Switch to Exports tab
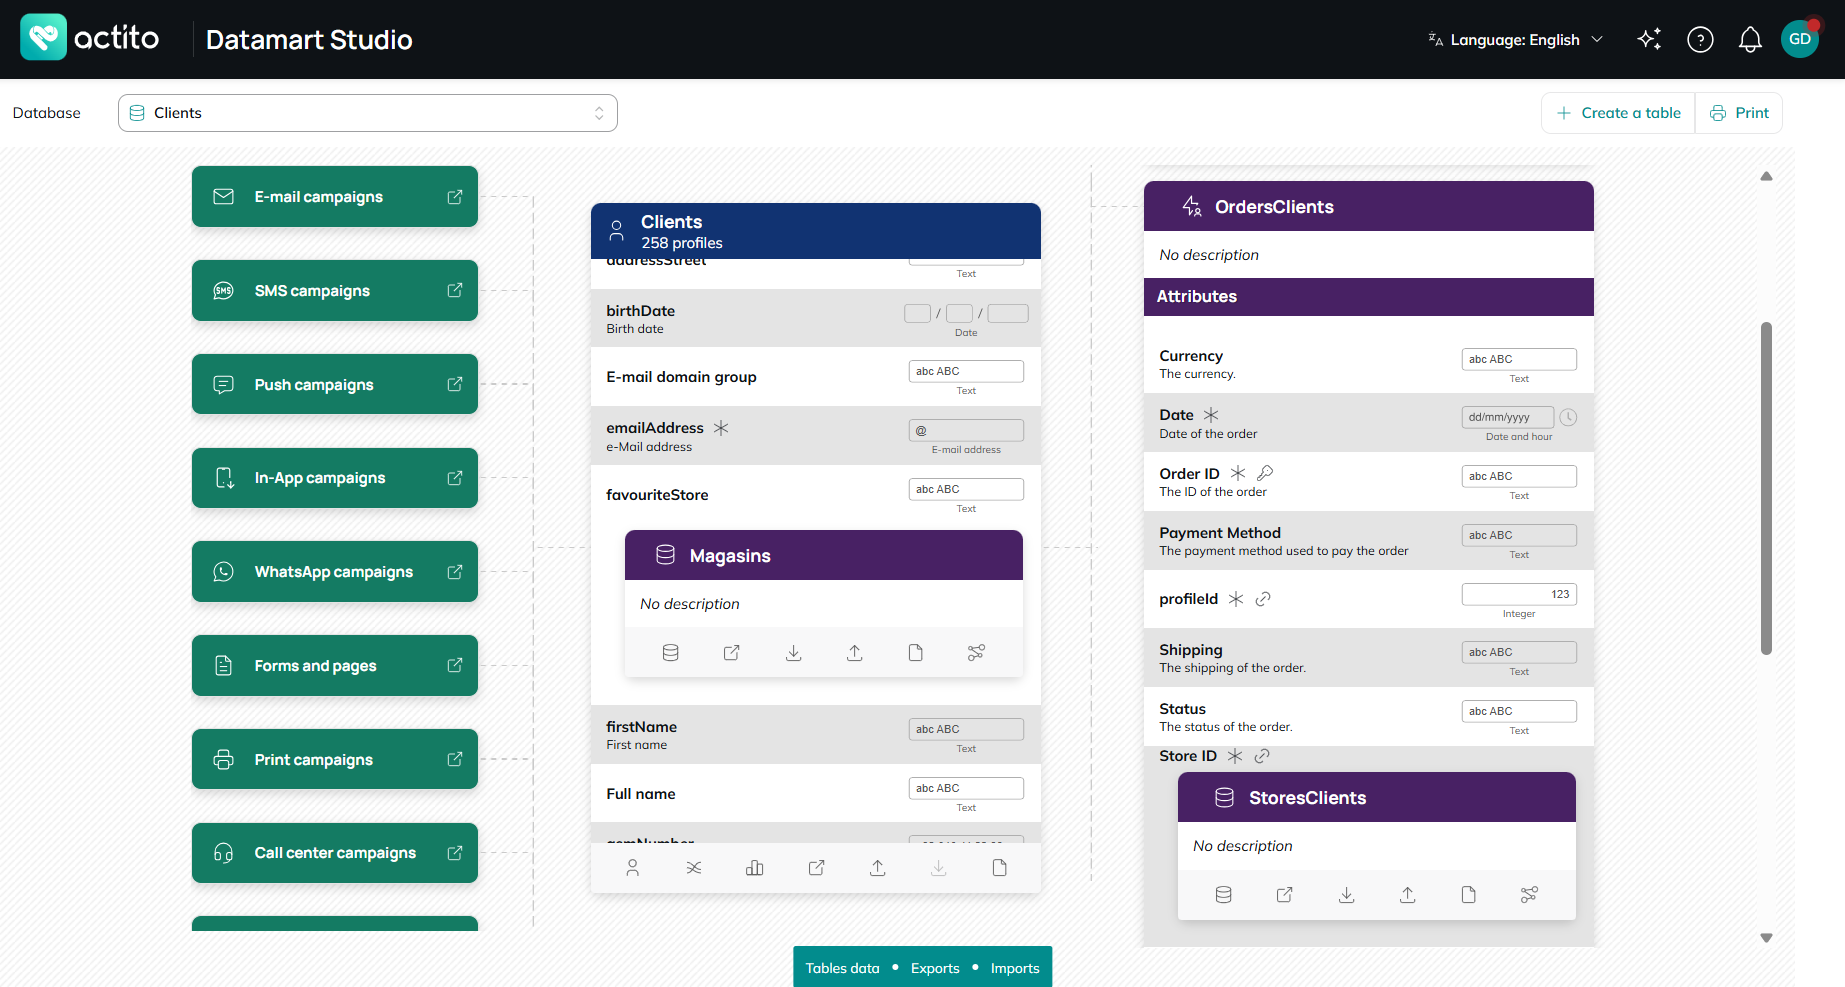Screen dimensions: 1845x987 click(935, 968)
